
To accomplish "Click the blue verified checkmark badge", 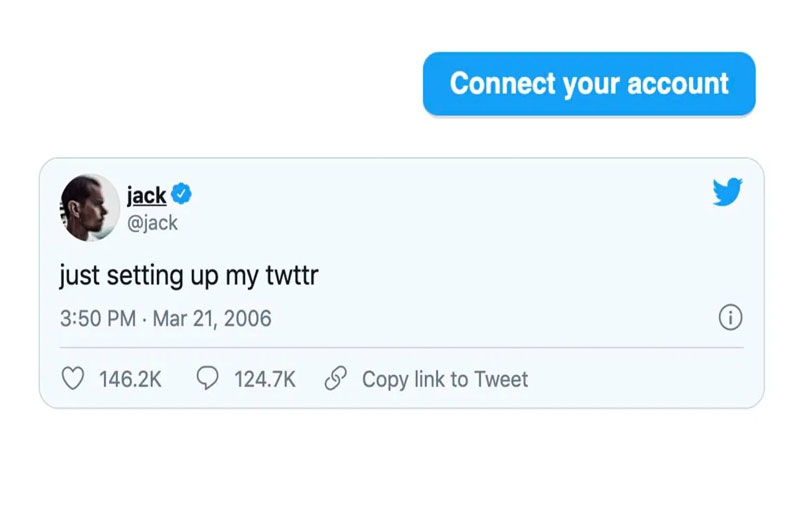I will click(x=183, y=194).
